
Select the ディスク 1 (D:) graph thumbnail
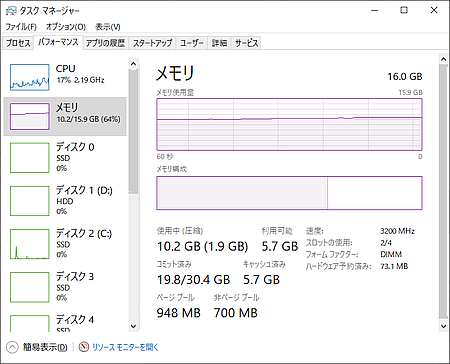coord(30,201)
